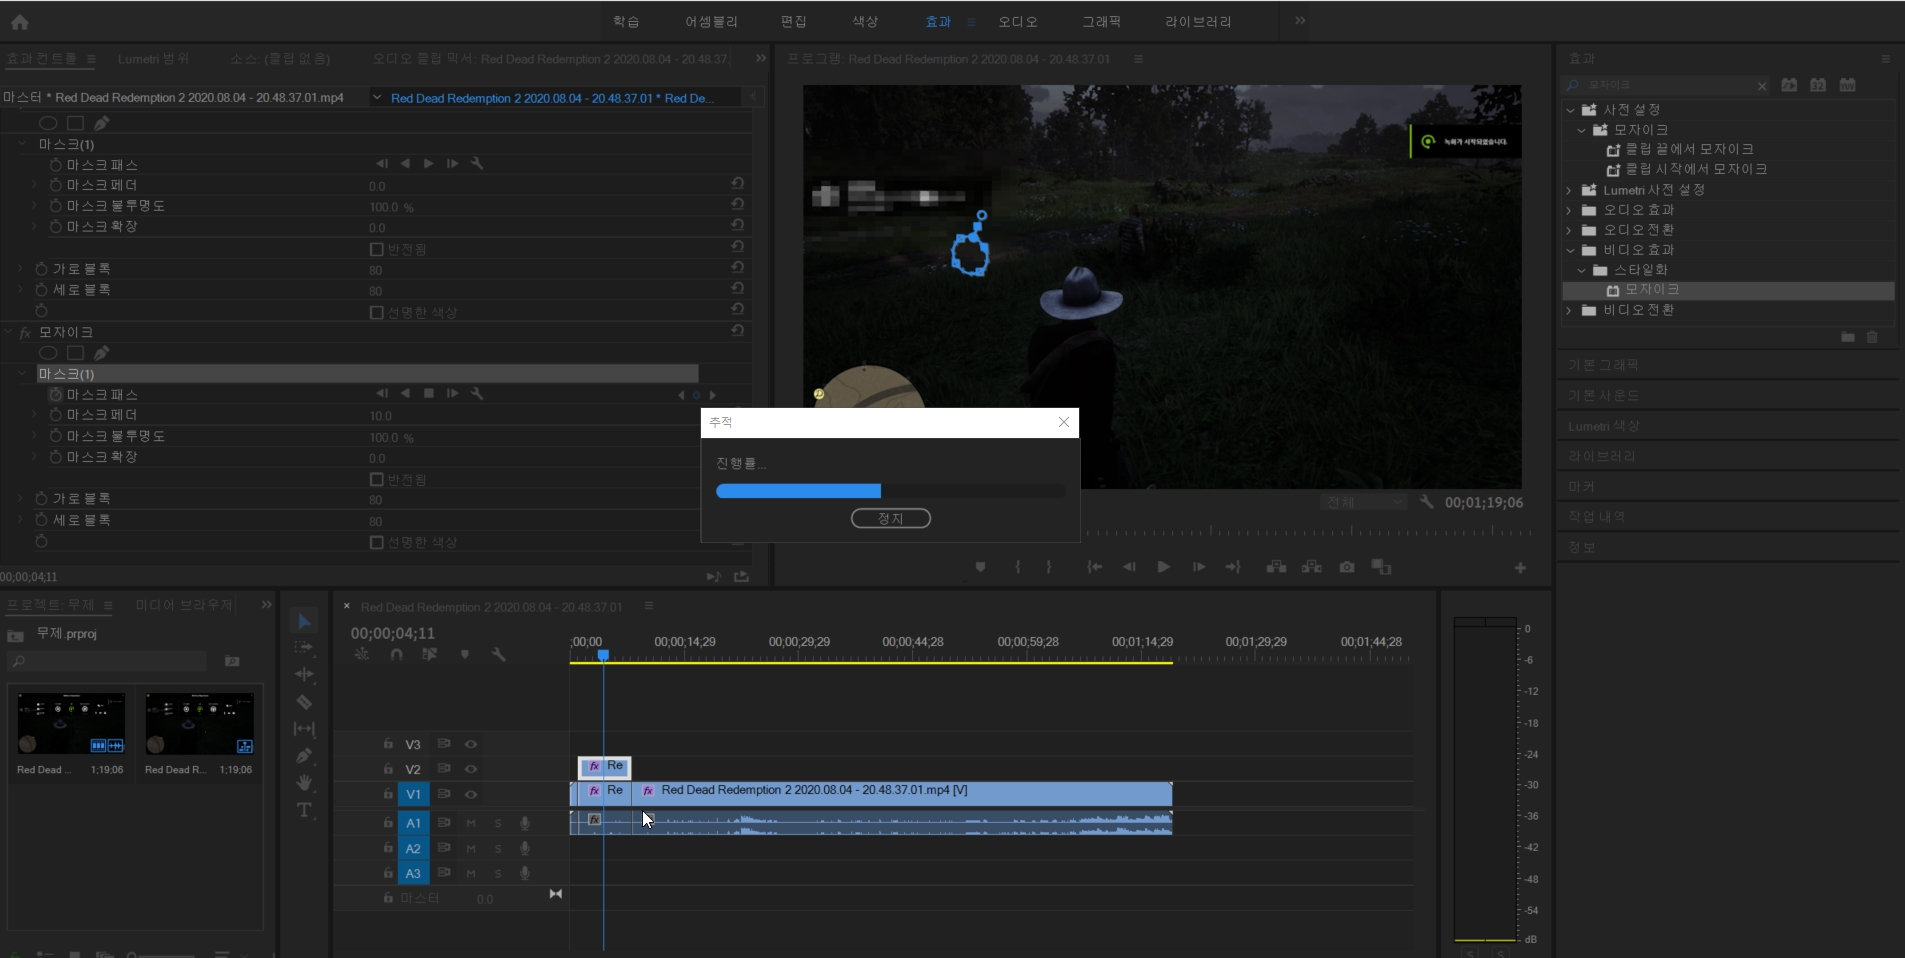Step back one frame in program monitor
1905x958 pixels.
[x=1129, y=567]
